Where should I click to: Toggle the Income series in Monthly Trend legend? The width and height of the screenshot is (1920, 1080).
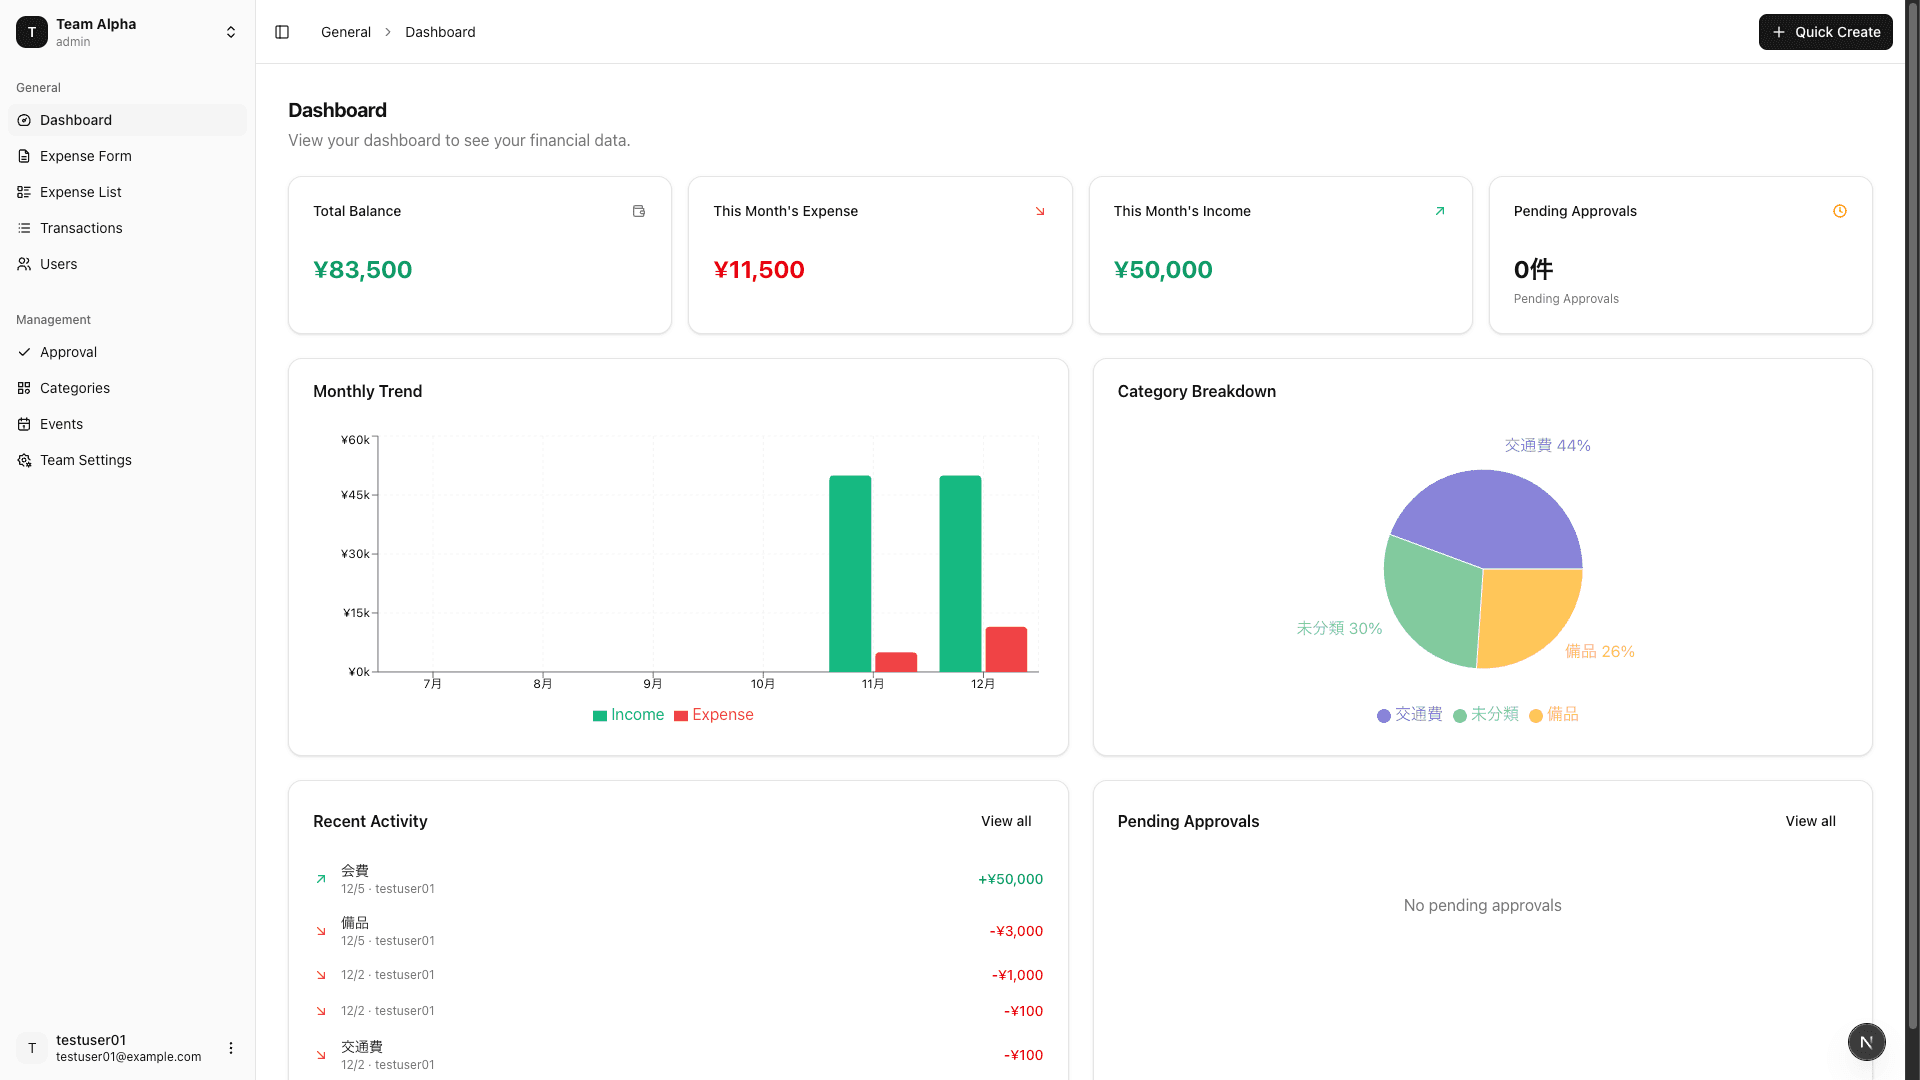627,714
